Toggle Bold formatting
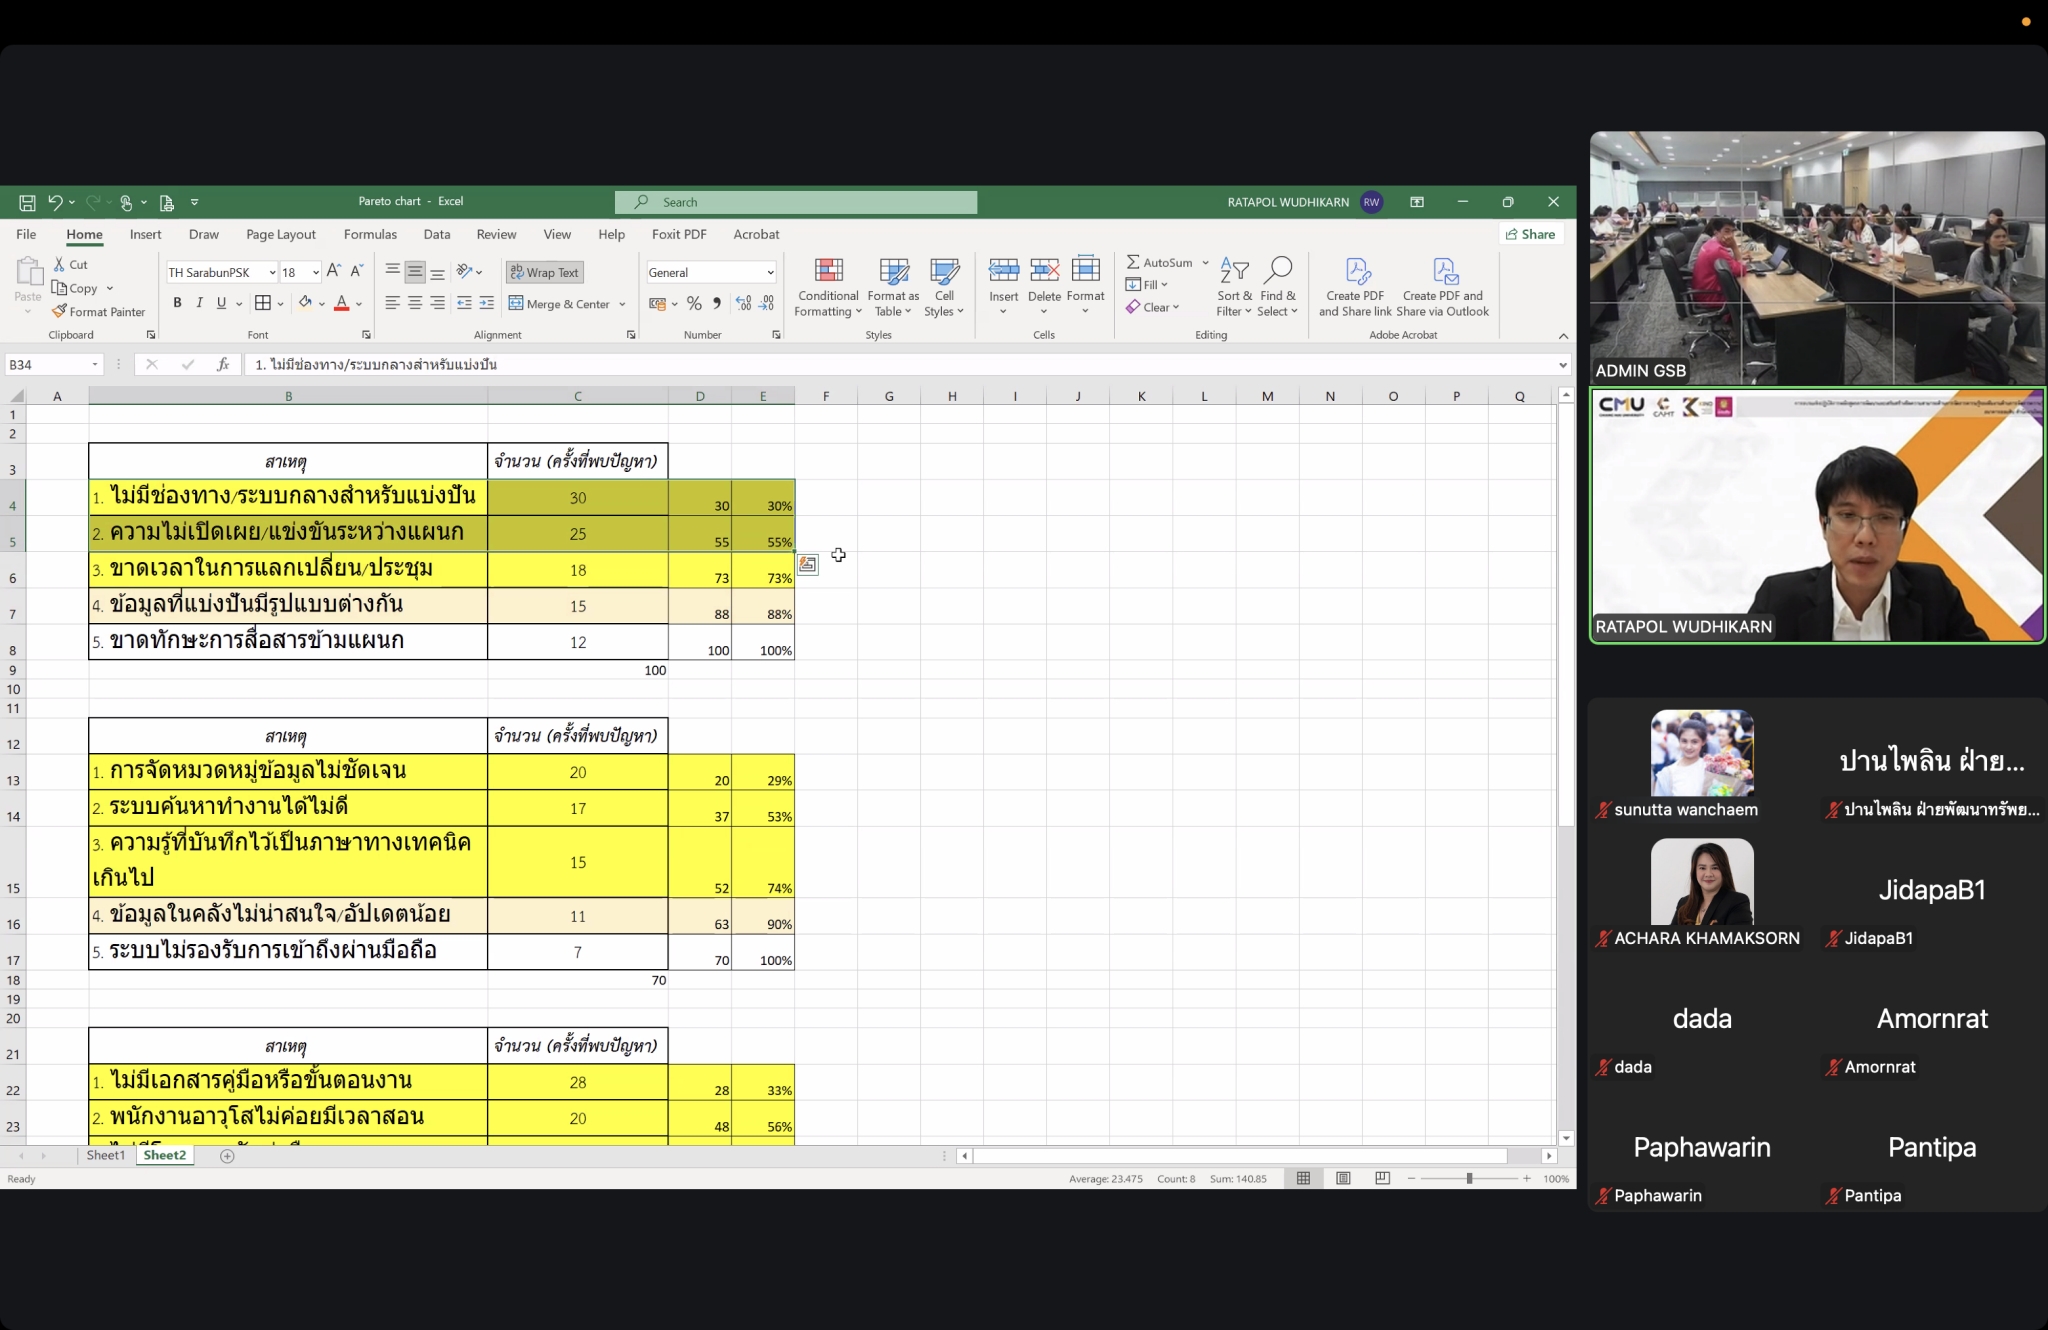 177,303
